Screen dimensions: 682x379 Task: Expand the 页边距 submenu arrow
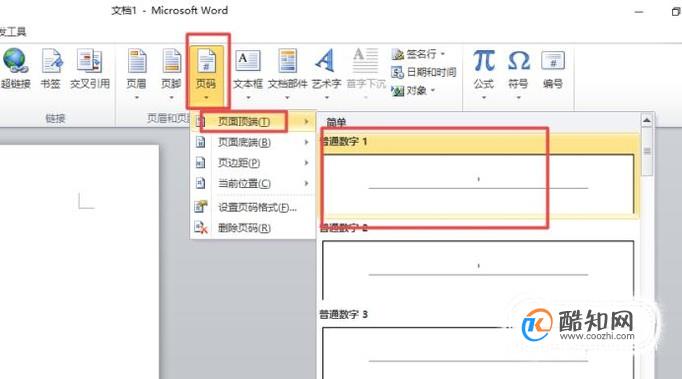click(306, 163)
